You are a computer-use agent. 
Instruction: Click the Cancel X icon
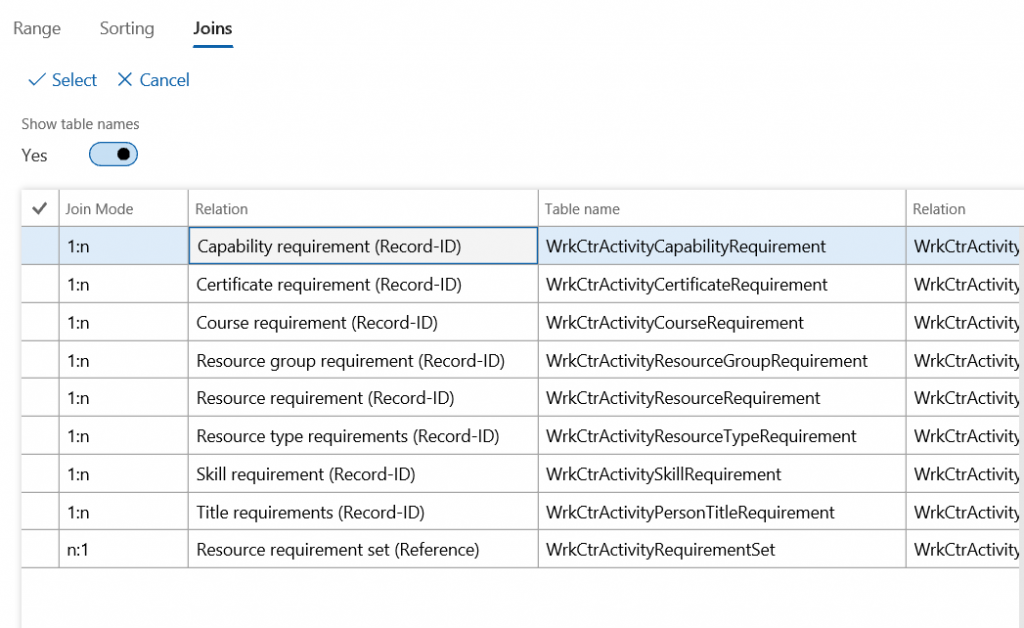[125, 80]
